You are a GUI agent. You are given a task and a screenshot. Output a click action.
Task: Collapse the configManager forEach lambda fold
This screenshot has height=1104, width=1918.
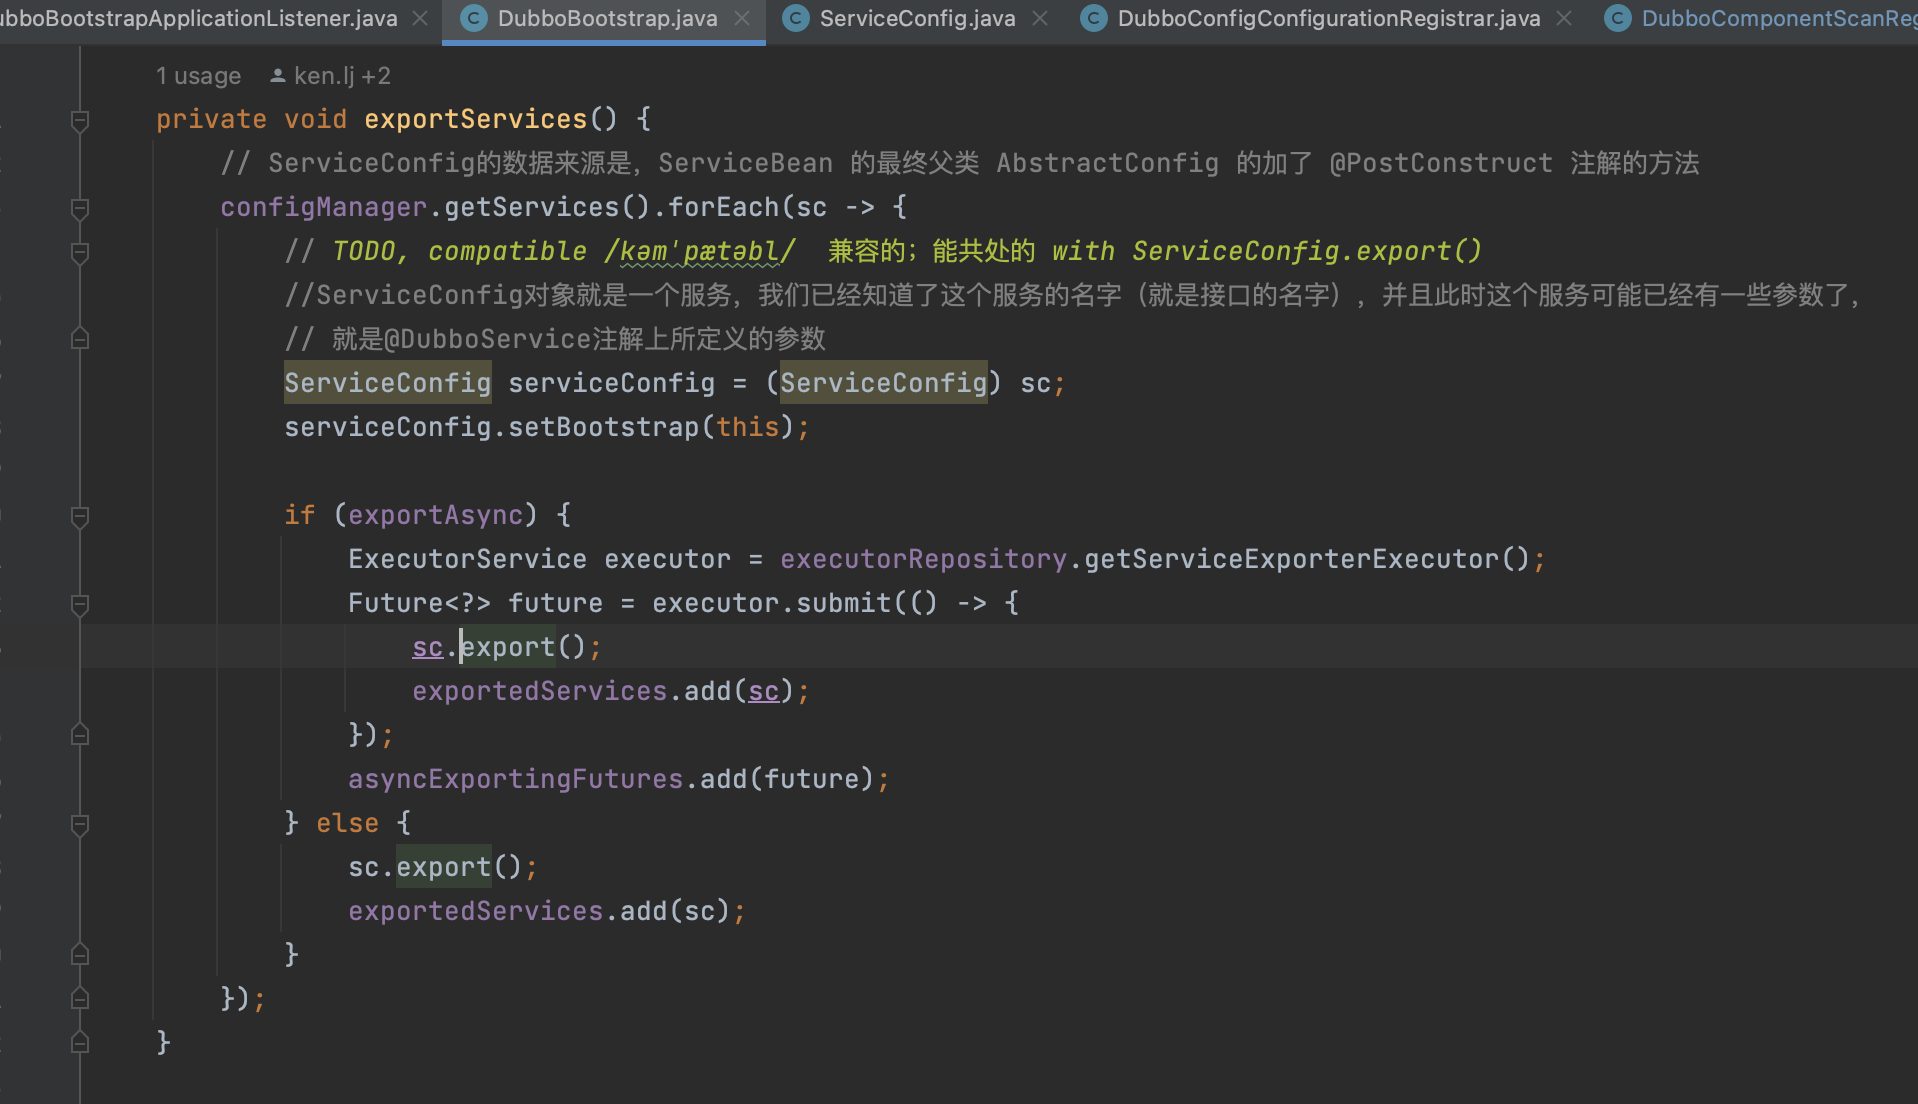point(80,208)
